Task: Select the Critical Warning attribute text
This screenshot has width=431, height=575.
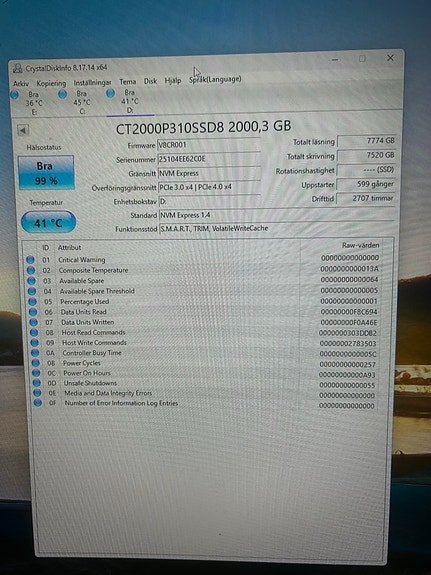Action: 82,260
